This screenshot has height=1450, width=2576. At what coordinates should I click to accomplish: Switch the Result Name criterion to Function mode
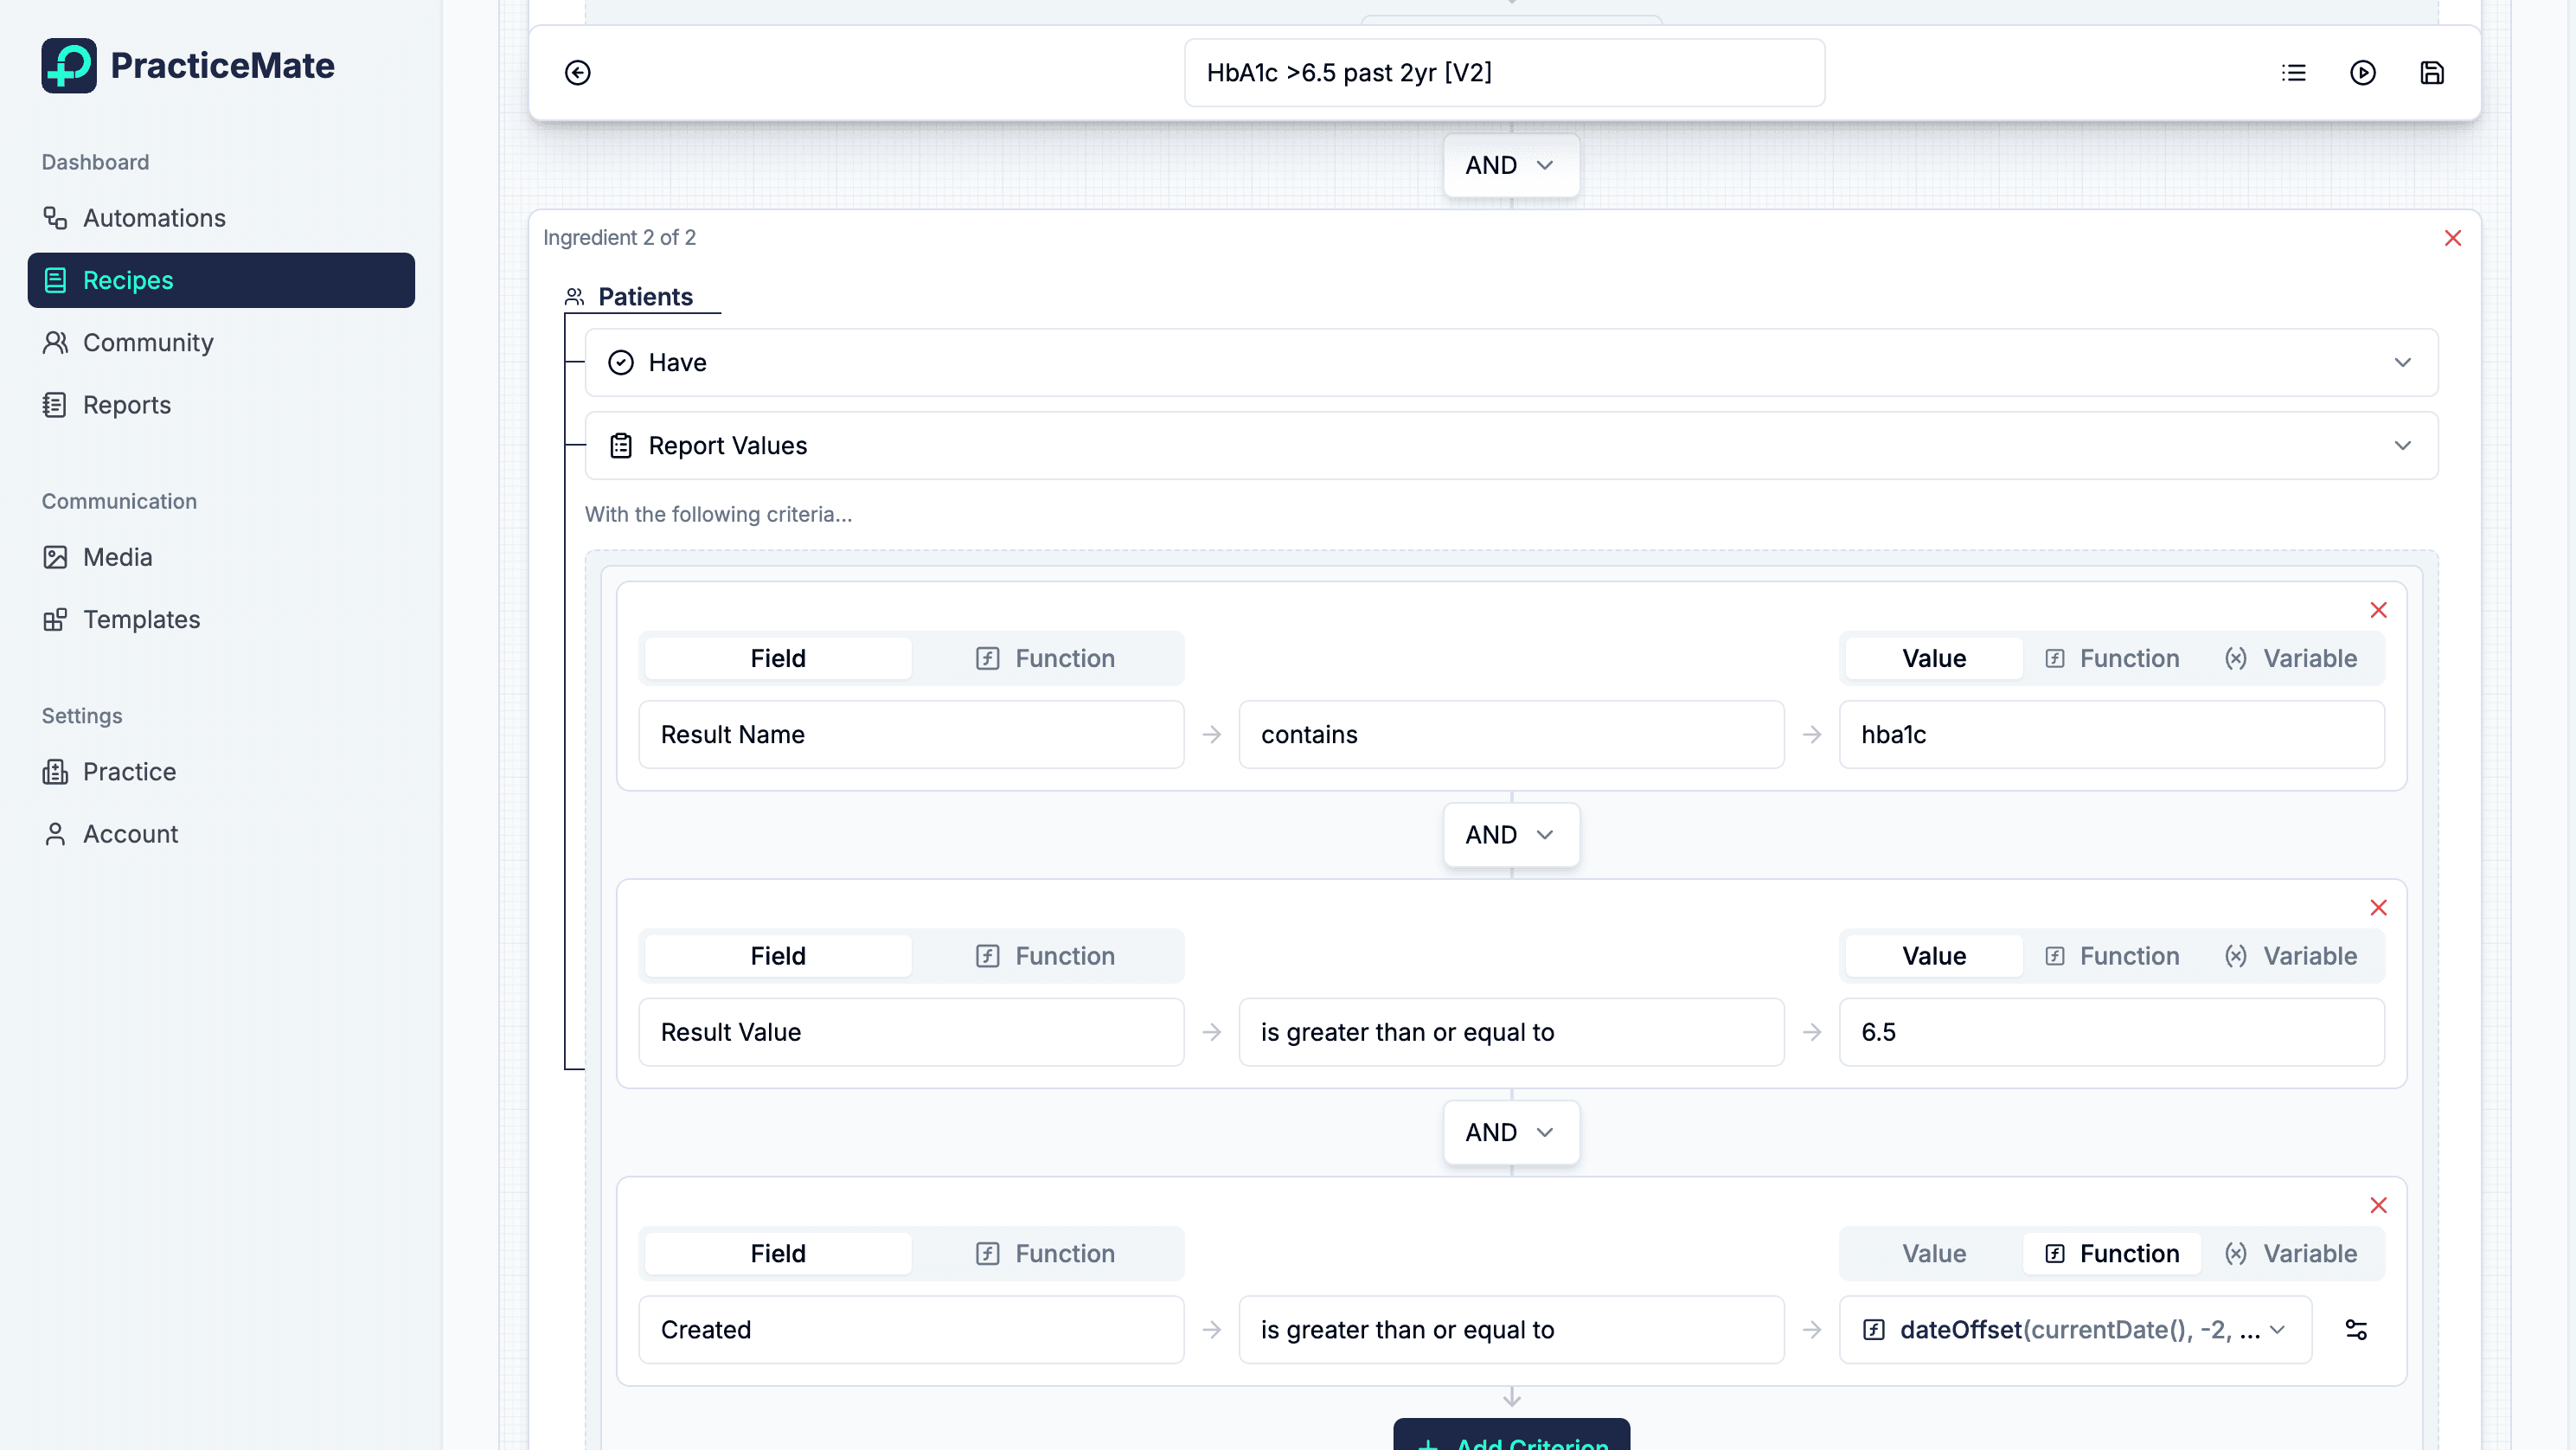click(x=1047, y=658)
